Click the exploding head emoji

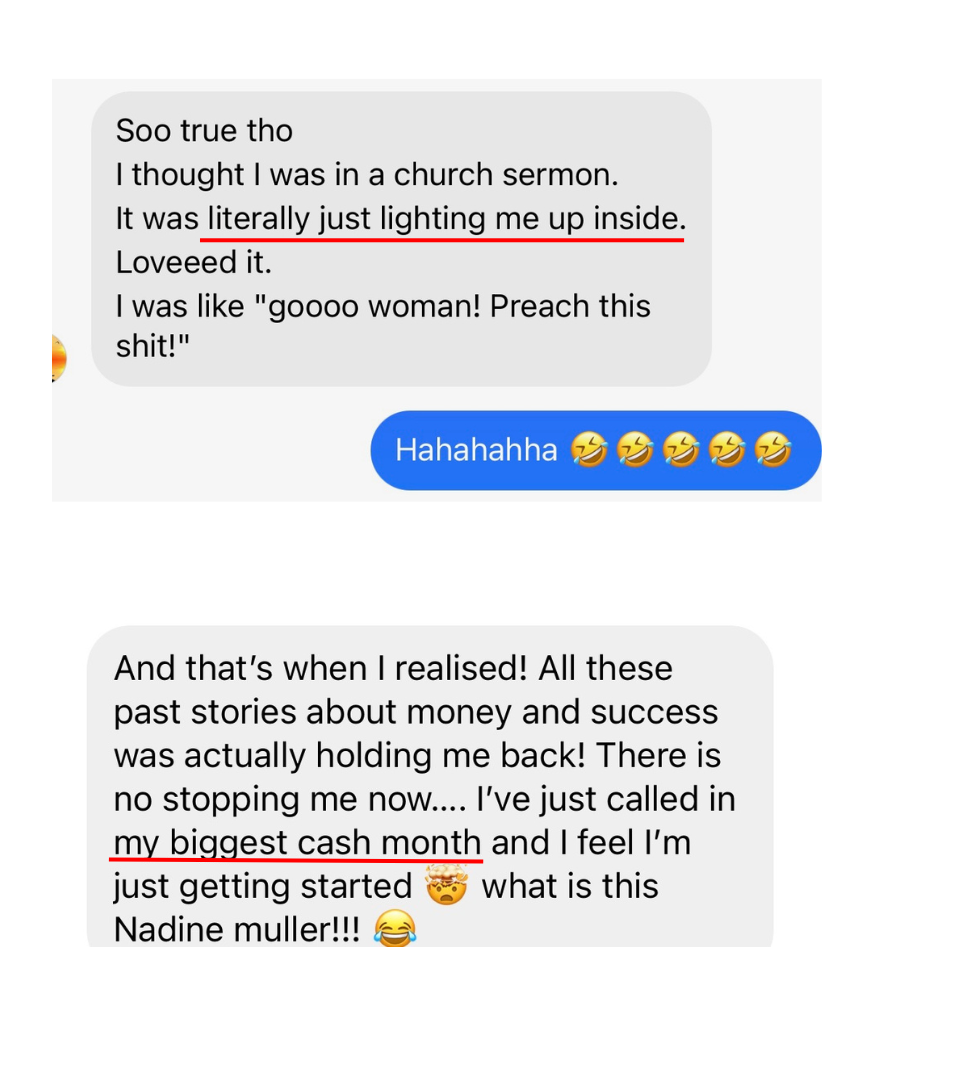click(446, 884)
